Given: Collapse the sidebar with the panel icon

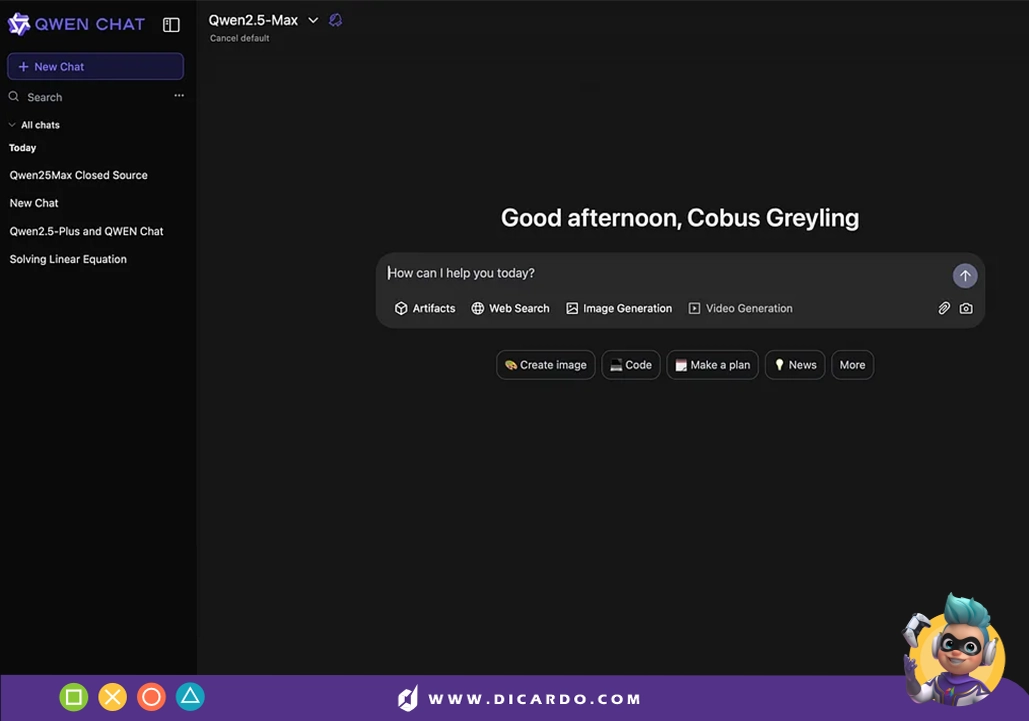Looking at the screenshot, I should pos(171,25).
